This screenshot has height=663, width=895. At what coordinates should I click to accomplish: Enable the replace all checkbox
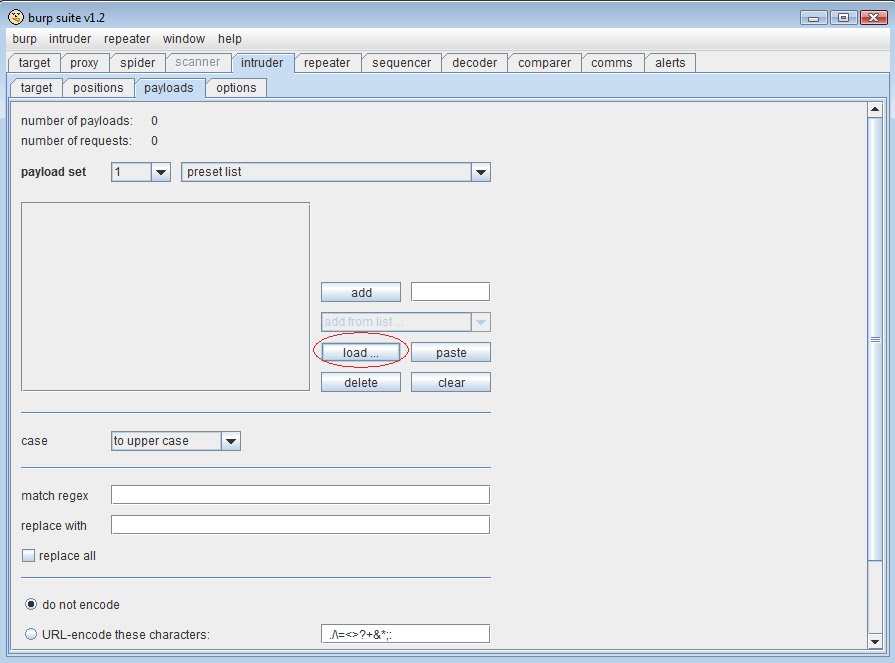click(28, 556)
